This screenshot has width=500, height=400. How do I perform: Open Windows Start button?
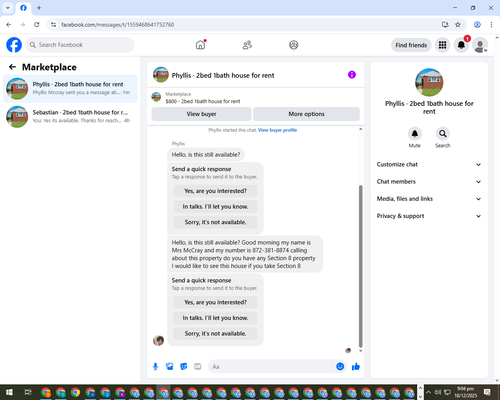point(9,392)
